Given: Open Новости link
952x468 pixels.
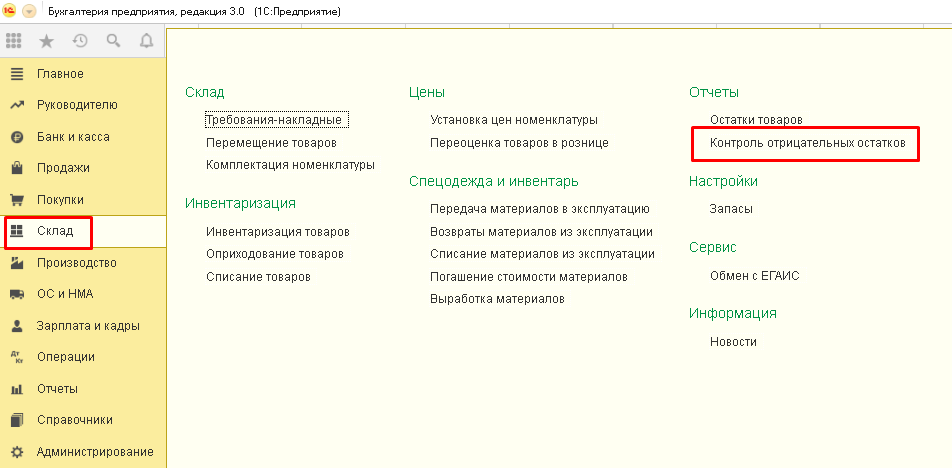Looking at the screenshot, I should click(733, 342).
